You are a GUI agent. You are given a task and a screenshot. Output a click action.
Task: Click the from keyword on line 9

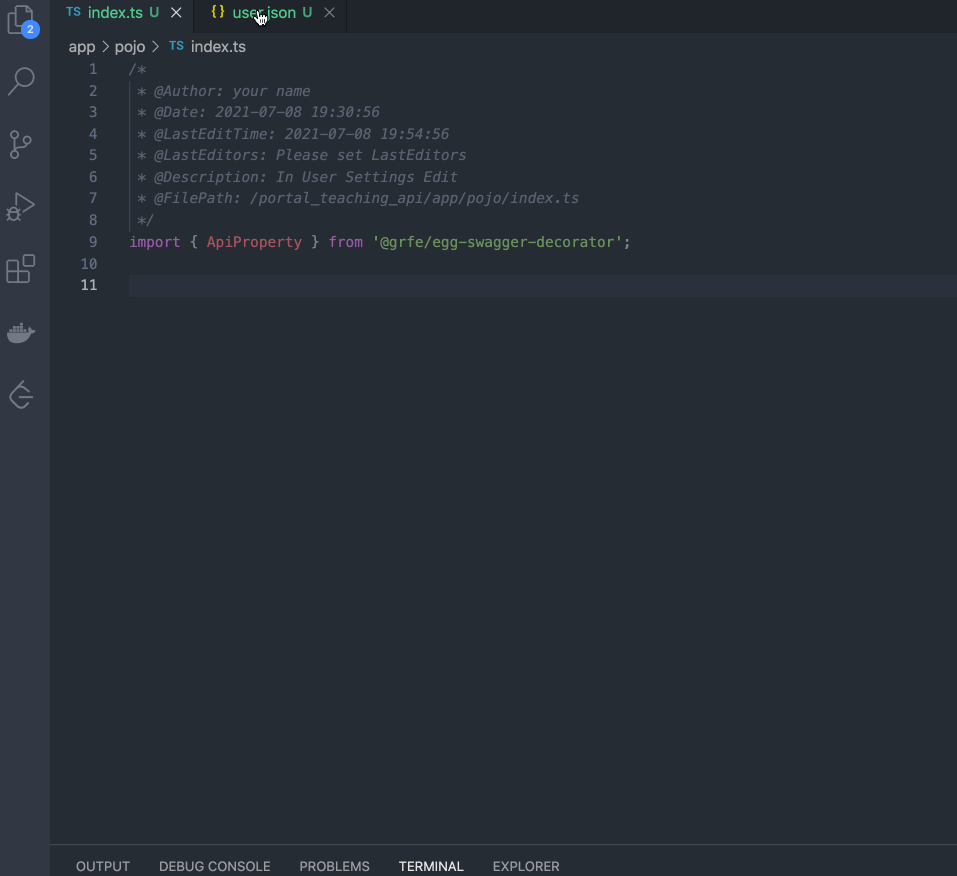click(345, 242)
